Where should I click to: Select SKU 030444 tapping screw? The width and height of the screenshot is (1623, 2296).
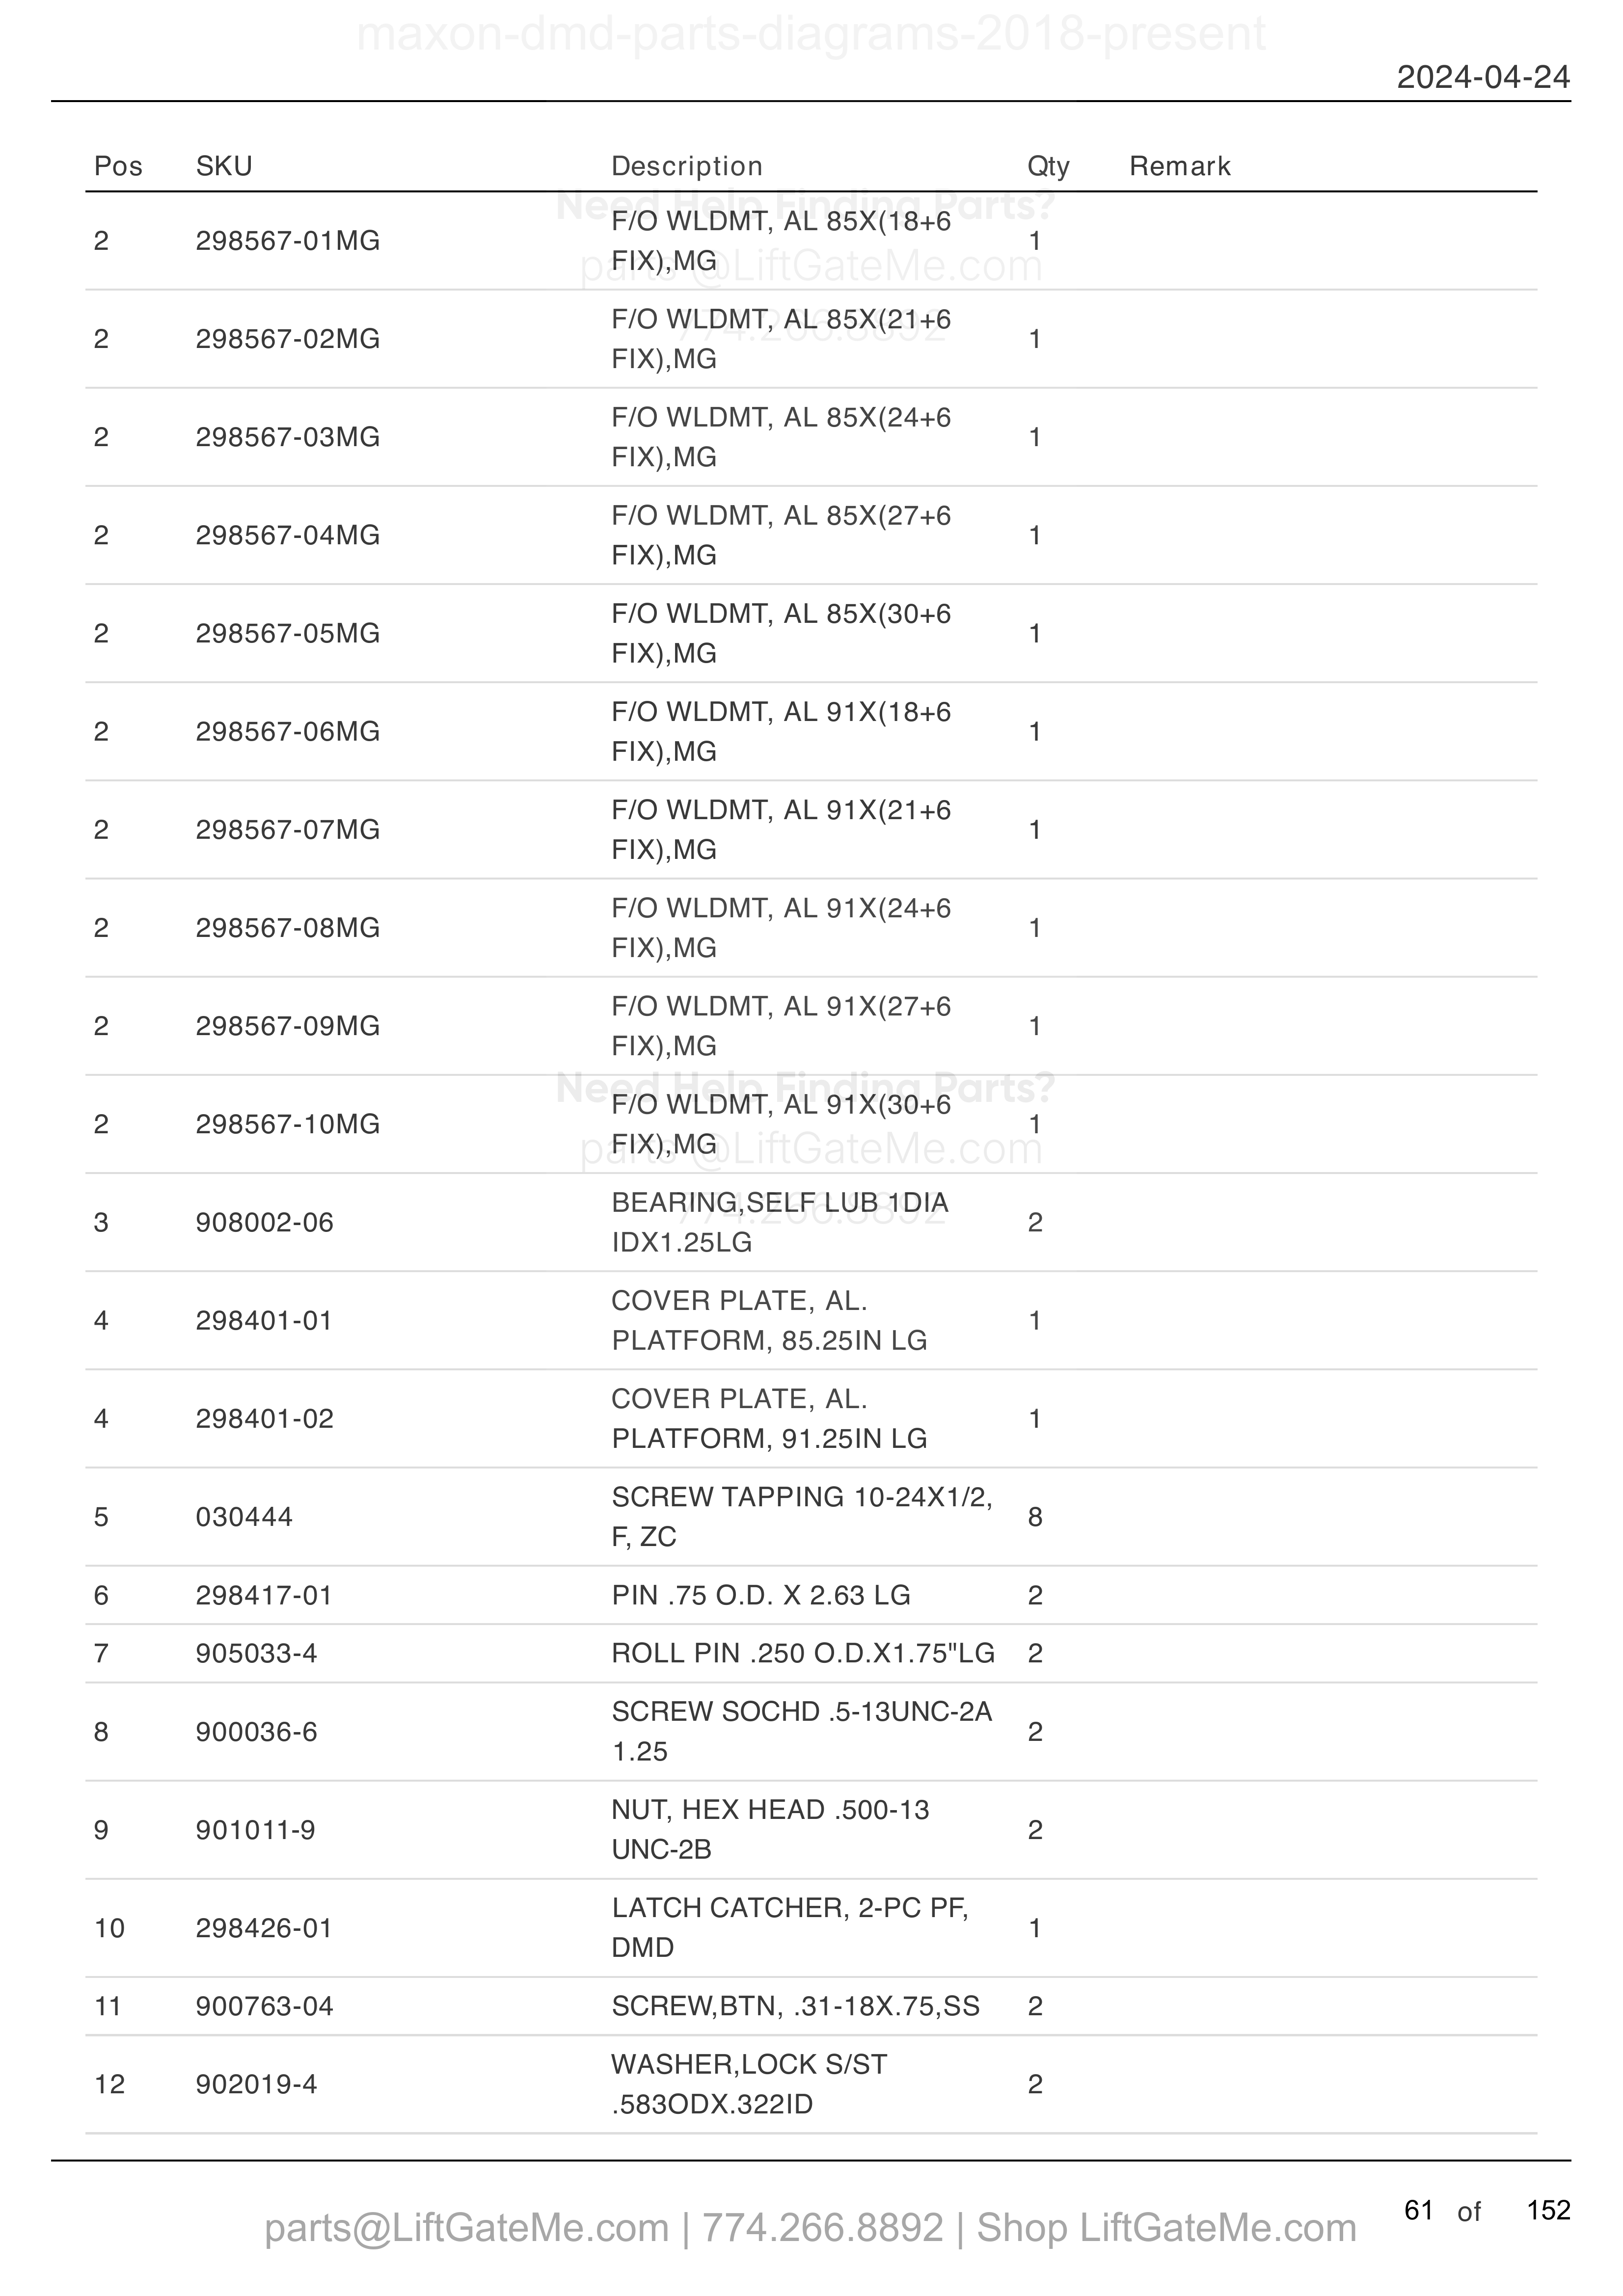point(244,1517)
